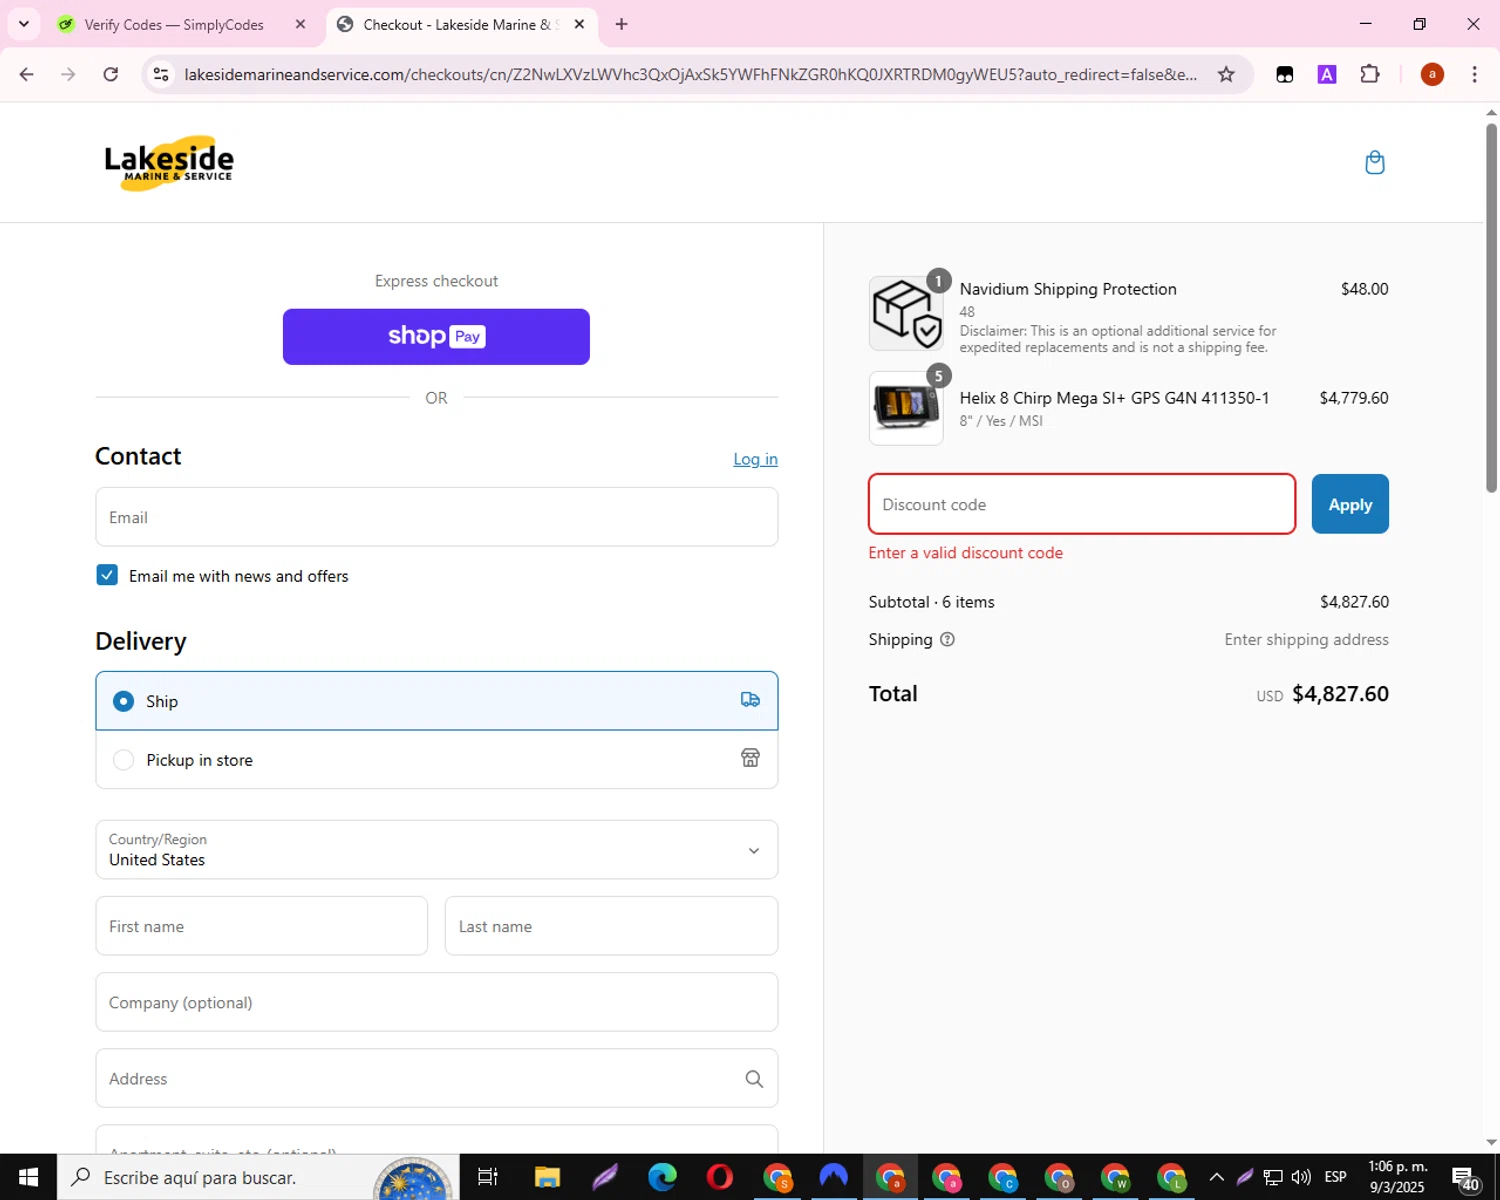
Task: Click the store icon in Pickup row
Action: pos(750,758)
